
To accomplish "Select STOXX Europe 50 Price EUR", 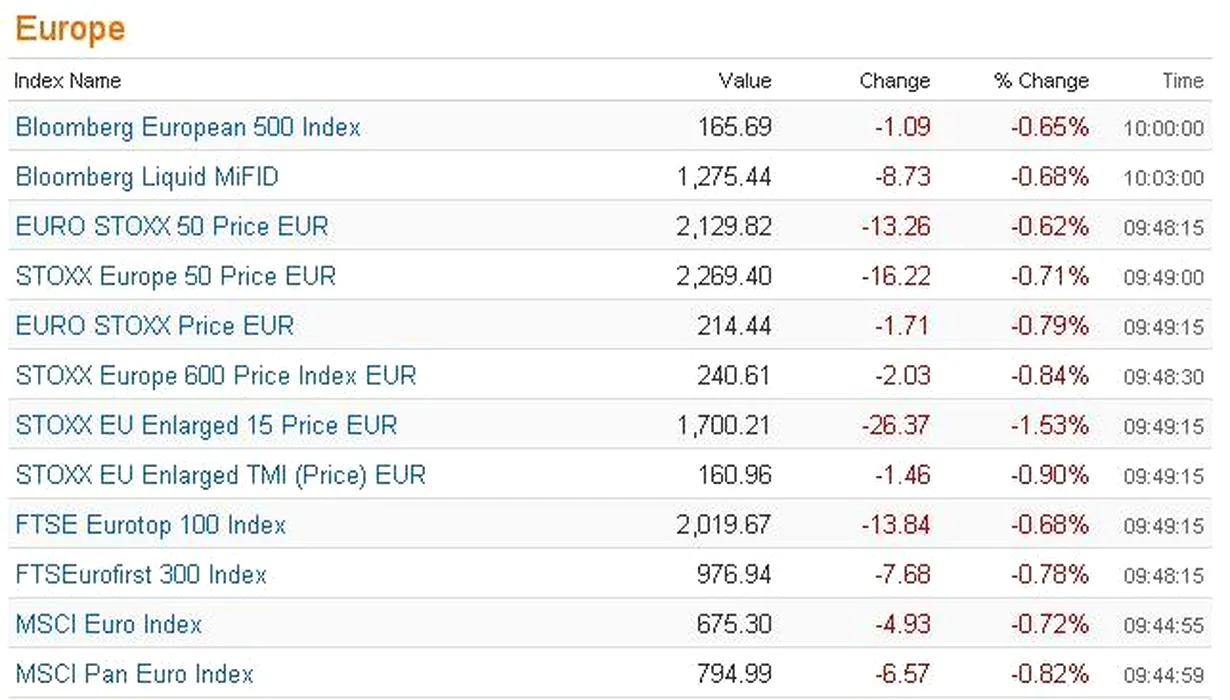I will 176,276.
